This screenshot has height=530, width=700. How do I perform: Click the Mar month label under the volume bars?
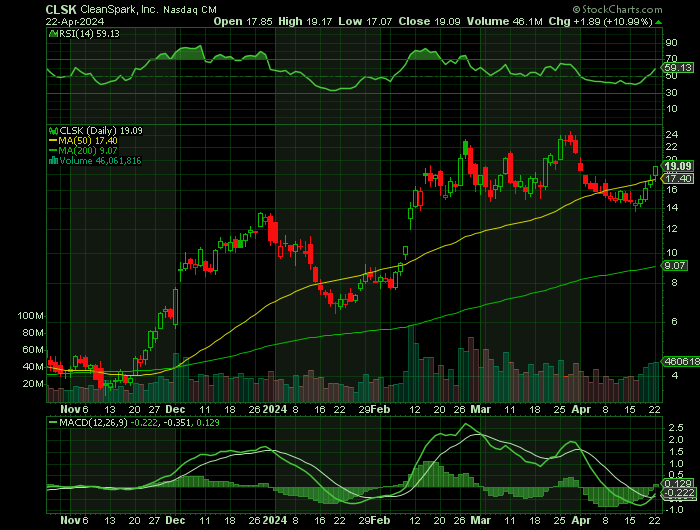click(480, 409)
